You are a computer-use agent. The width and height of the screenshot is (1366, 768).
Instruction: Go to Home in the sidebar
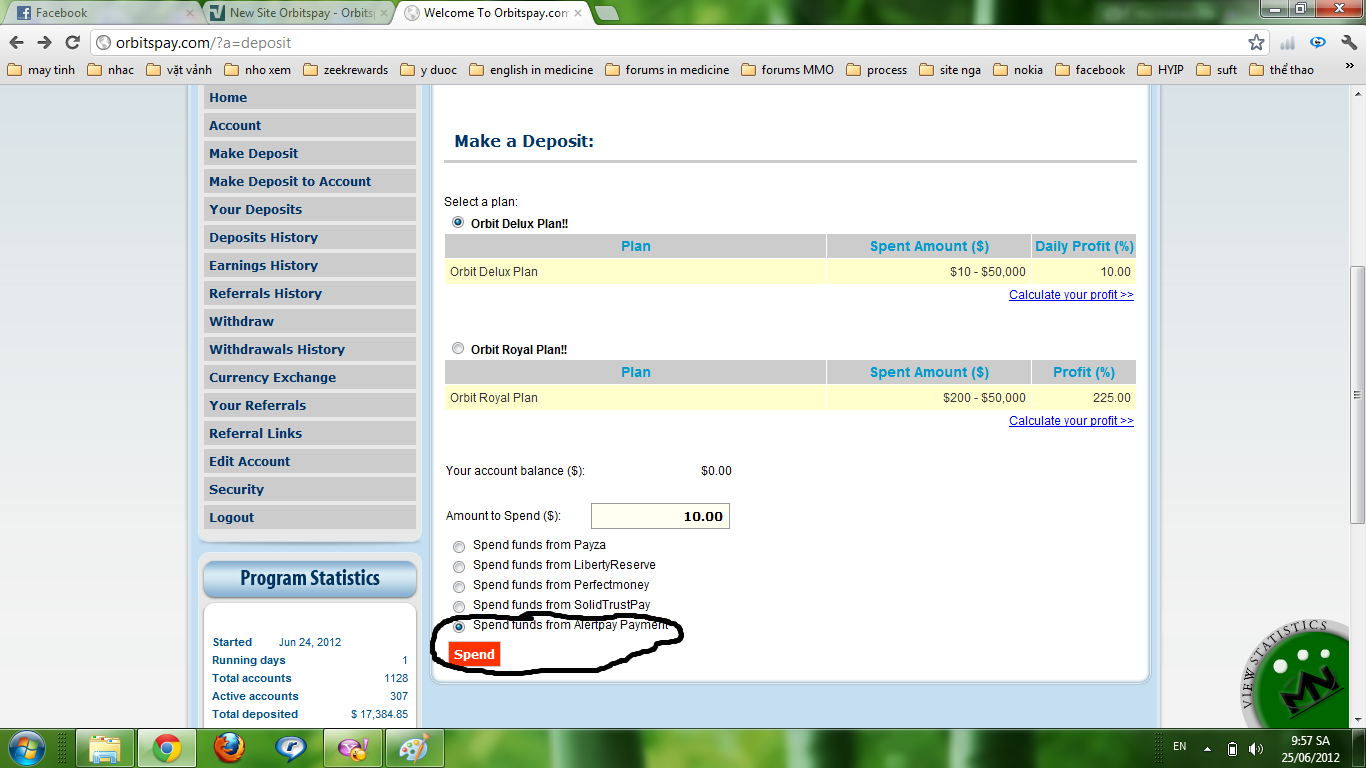coord(309,97)
